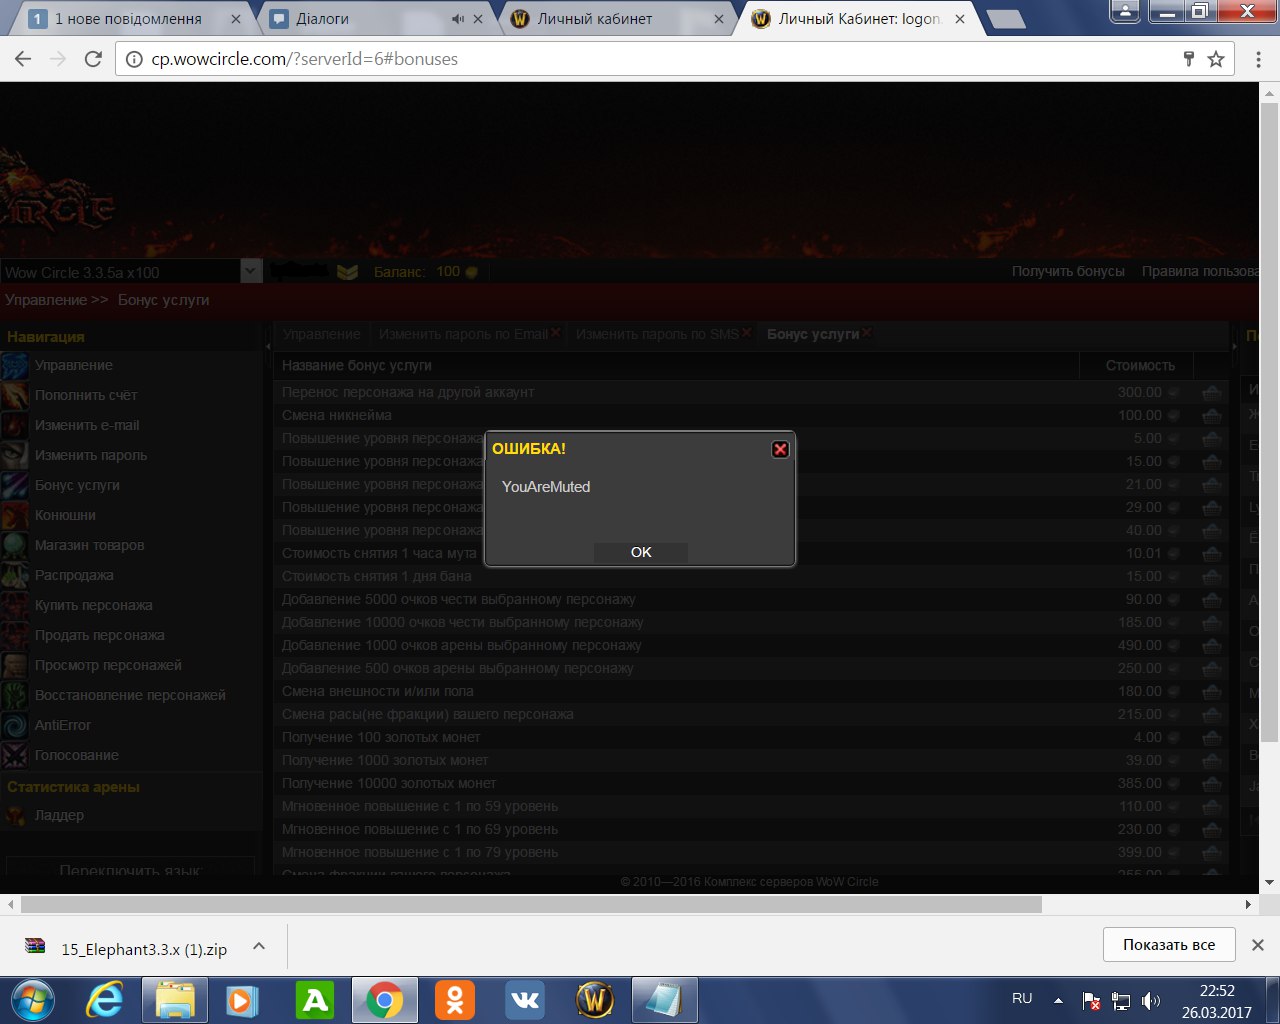Screen dimensions: 1280x1024
Task: Click the Показать все downloads button
Action: (x=1168, y=945)
